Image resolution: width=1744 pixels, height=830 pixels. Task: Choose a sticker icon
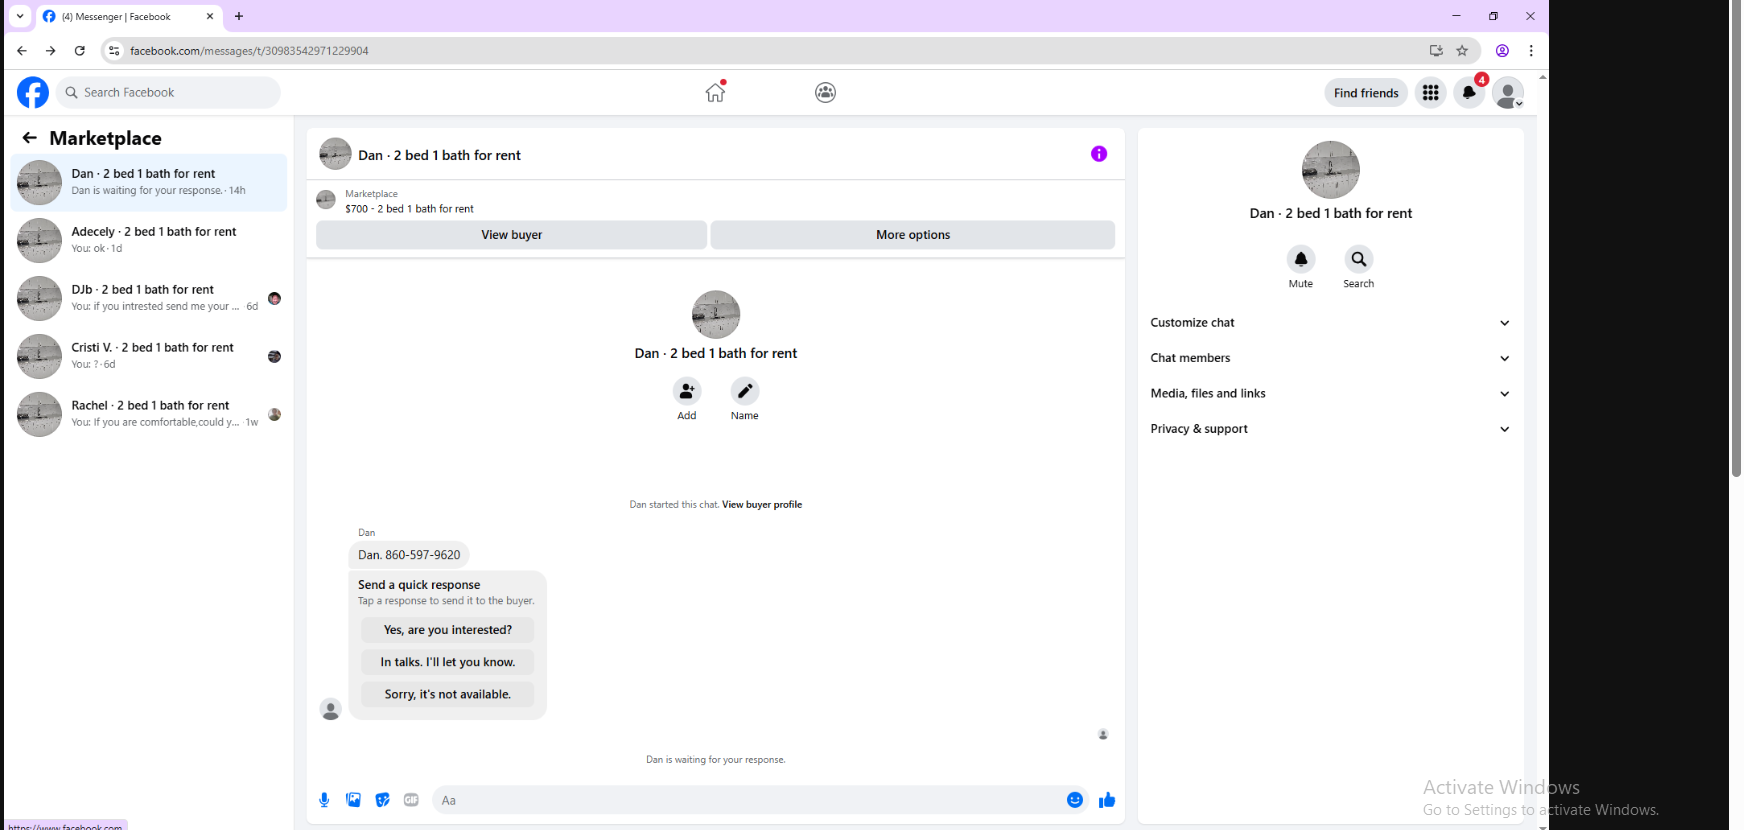pyautogui.click(x=382, y=800)
